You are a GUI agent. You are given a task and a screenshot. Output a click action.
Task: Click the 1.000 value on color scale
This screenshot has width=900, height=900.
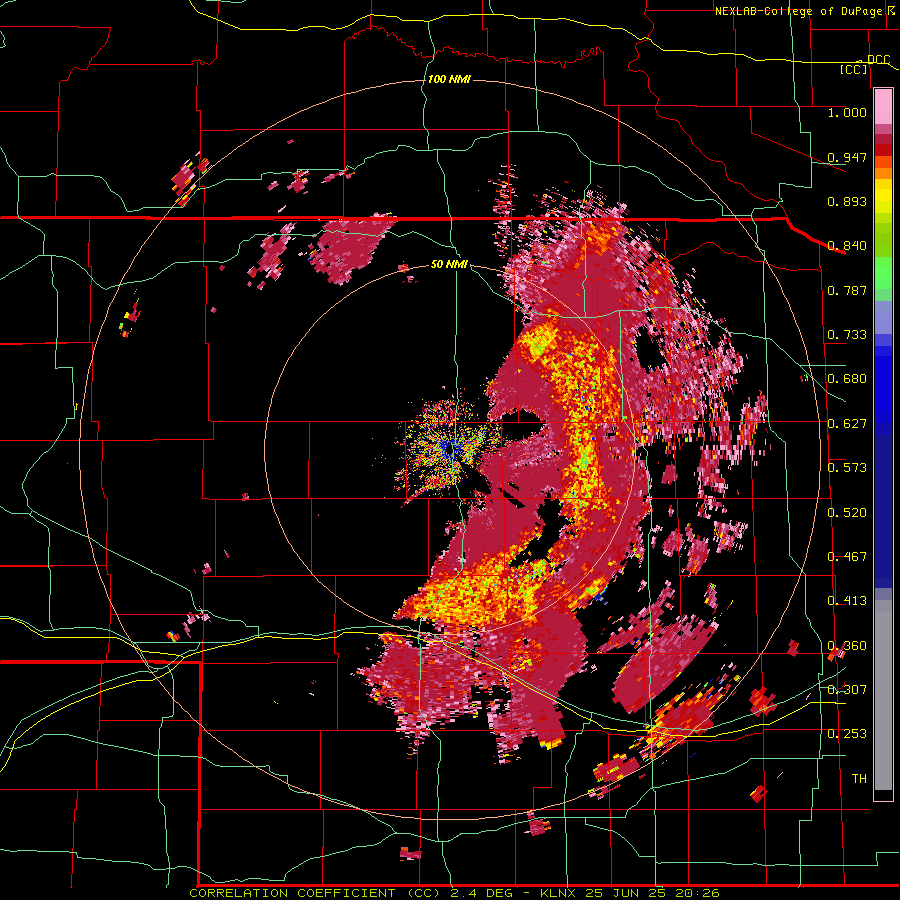click(x=847, y=112)
